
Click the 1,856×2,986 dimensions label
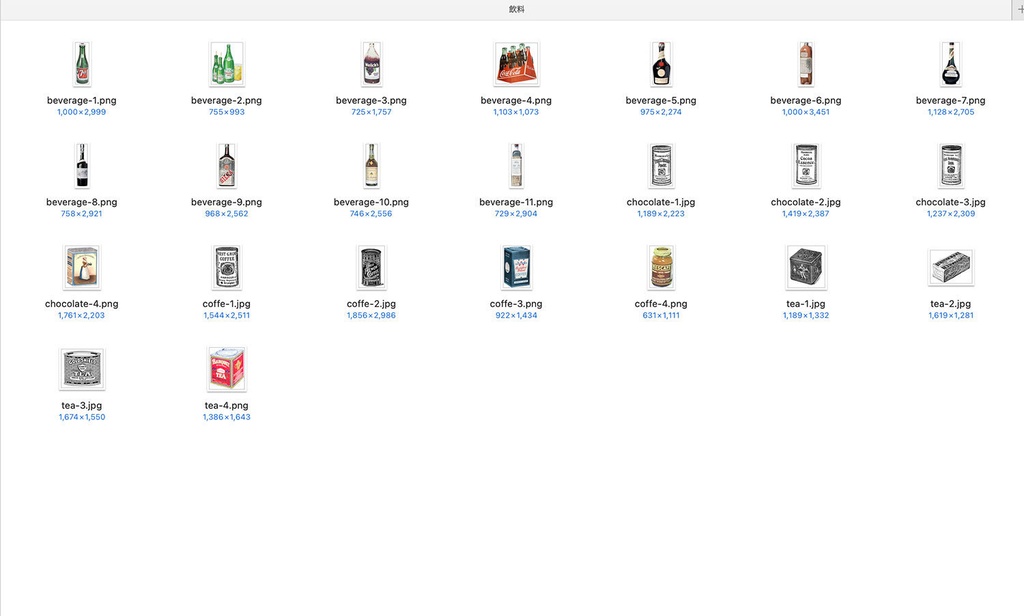(x=372, y=316)
